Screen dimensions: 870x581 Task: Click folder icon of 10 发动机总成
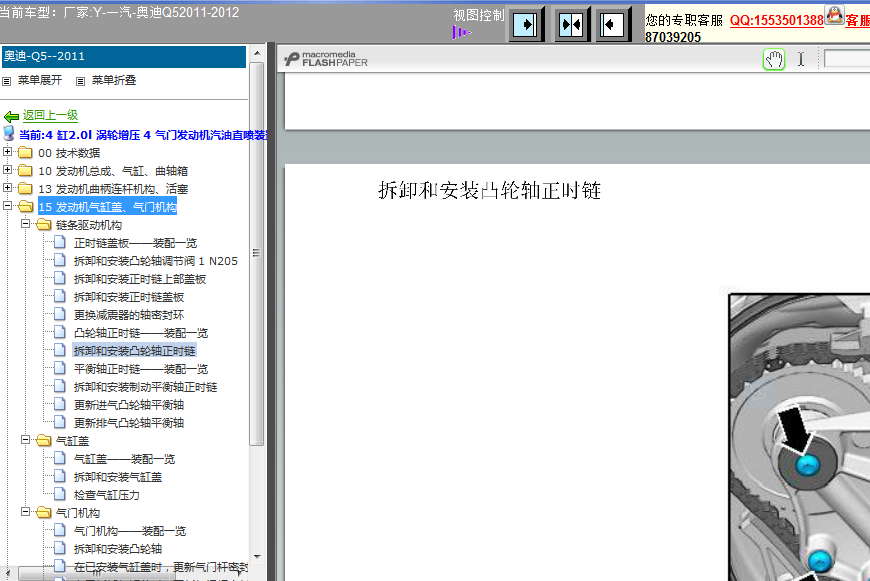click(x=25, y=170)
